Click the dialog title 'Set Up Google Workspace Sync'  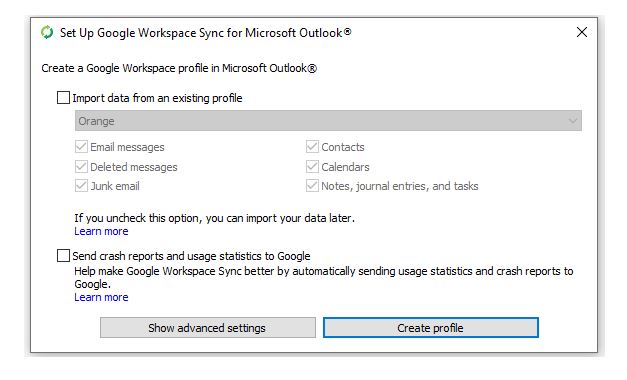coord(206,33)
